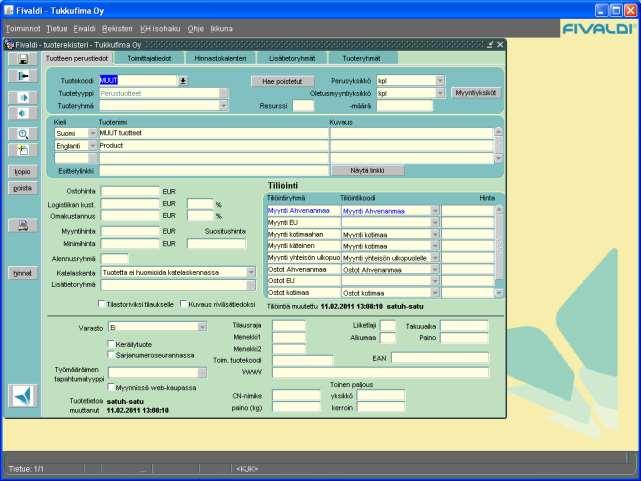This screenshot has height=481, width=641.
Task: Open the Suomi language dropdown
Action: click(x=92, y=133)
